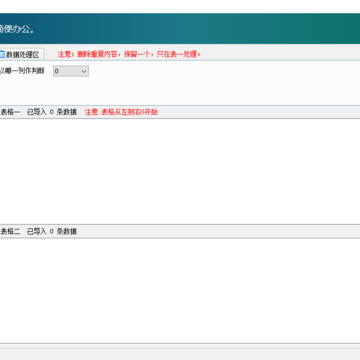Image resolution: width=360 pixels, height=360 pixels.
Task: Switch to the 数据处理区 tab
Action: 21,54
